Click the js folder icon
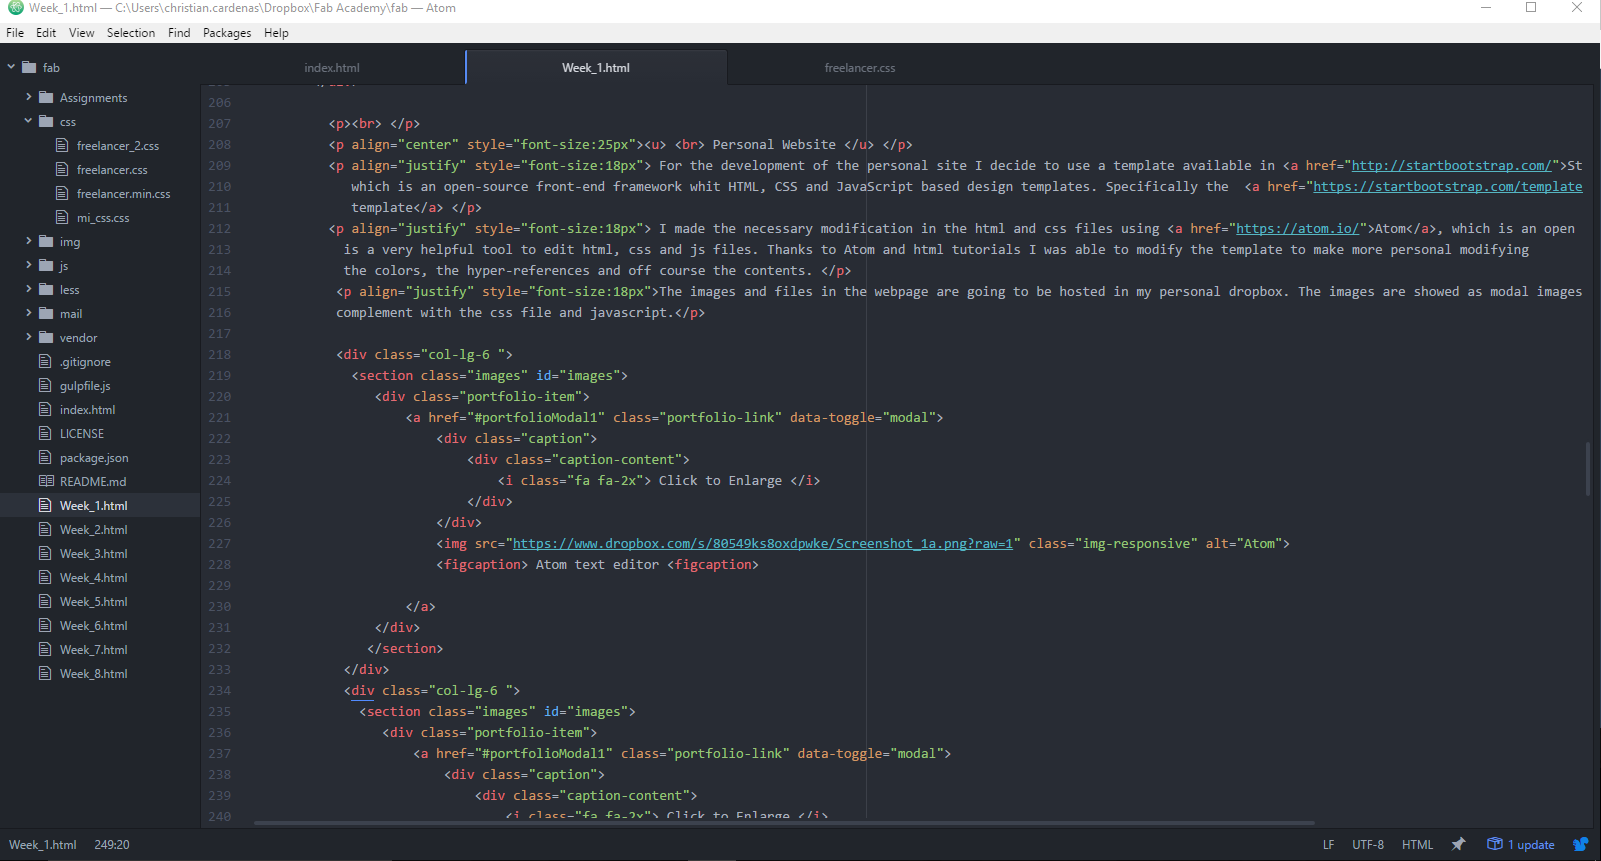The height and width of the screenshot is (861, 1601). [x=46, y=266]
